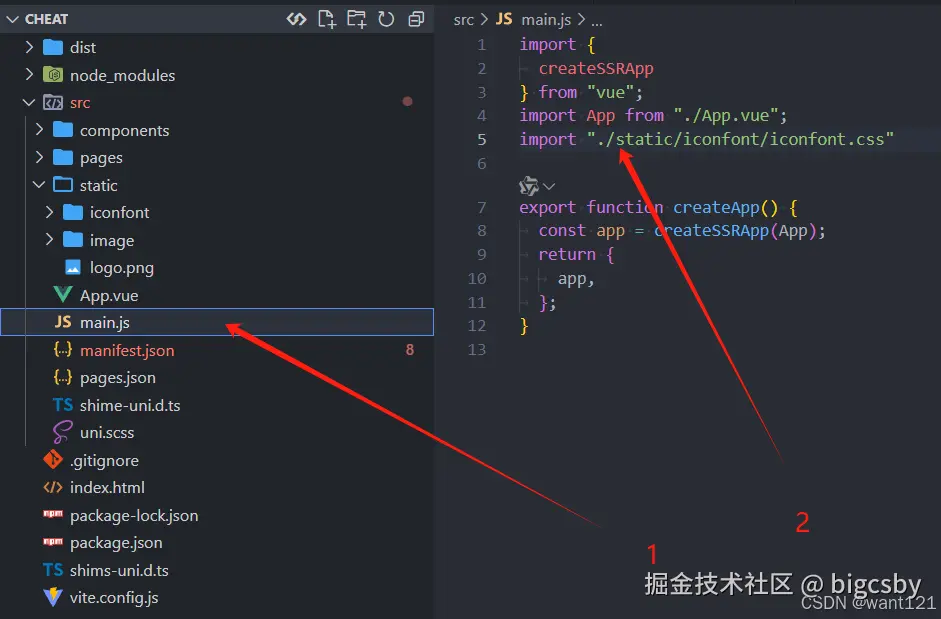The width and height of the screenshot is (941, 619).
Task: Click src in the breadcrumb bar
Action: [x=463, y=19]
